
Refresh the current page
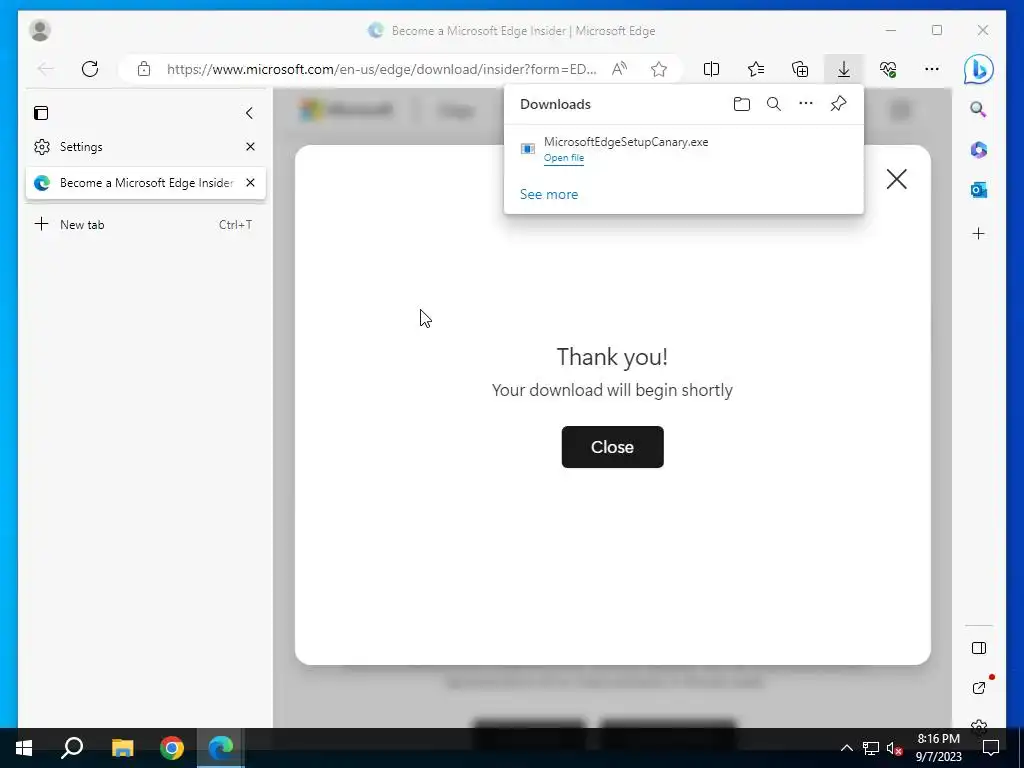90,69
